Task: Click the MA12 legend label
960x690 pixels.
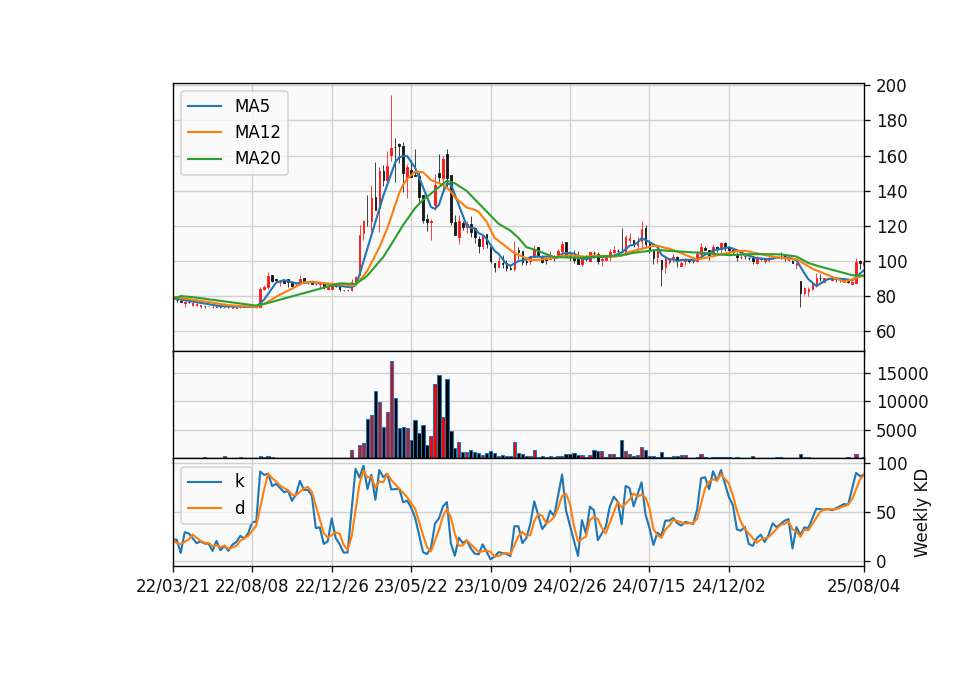Action: pos(257,132)
